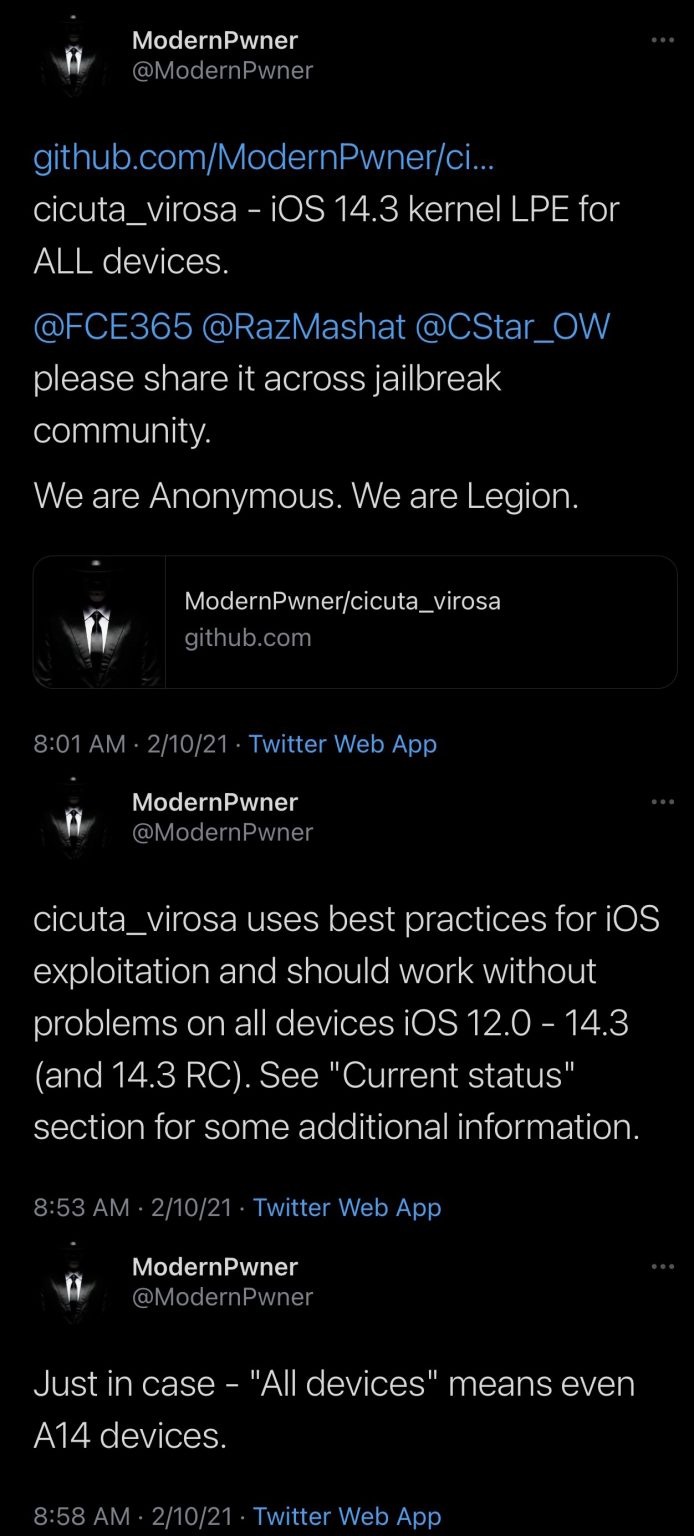
Task: Open the ModernPwner/cicuta_virosa GitHub link card
Action: point(420,621)
